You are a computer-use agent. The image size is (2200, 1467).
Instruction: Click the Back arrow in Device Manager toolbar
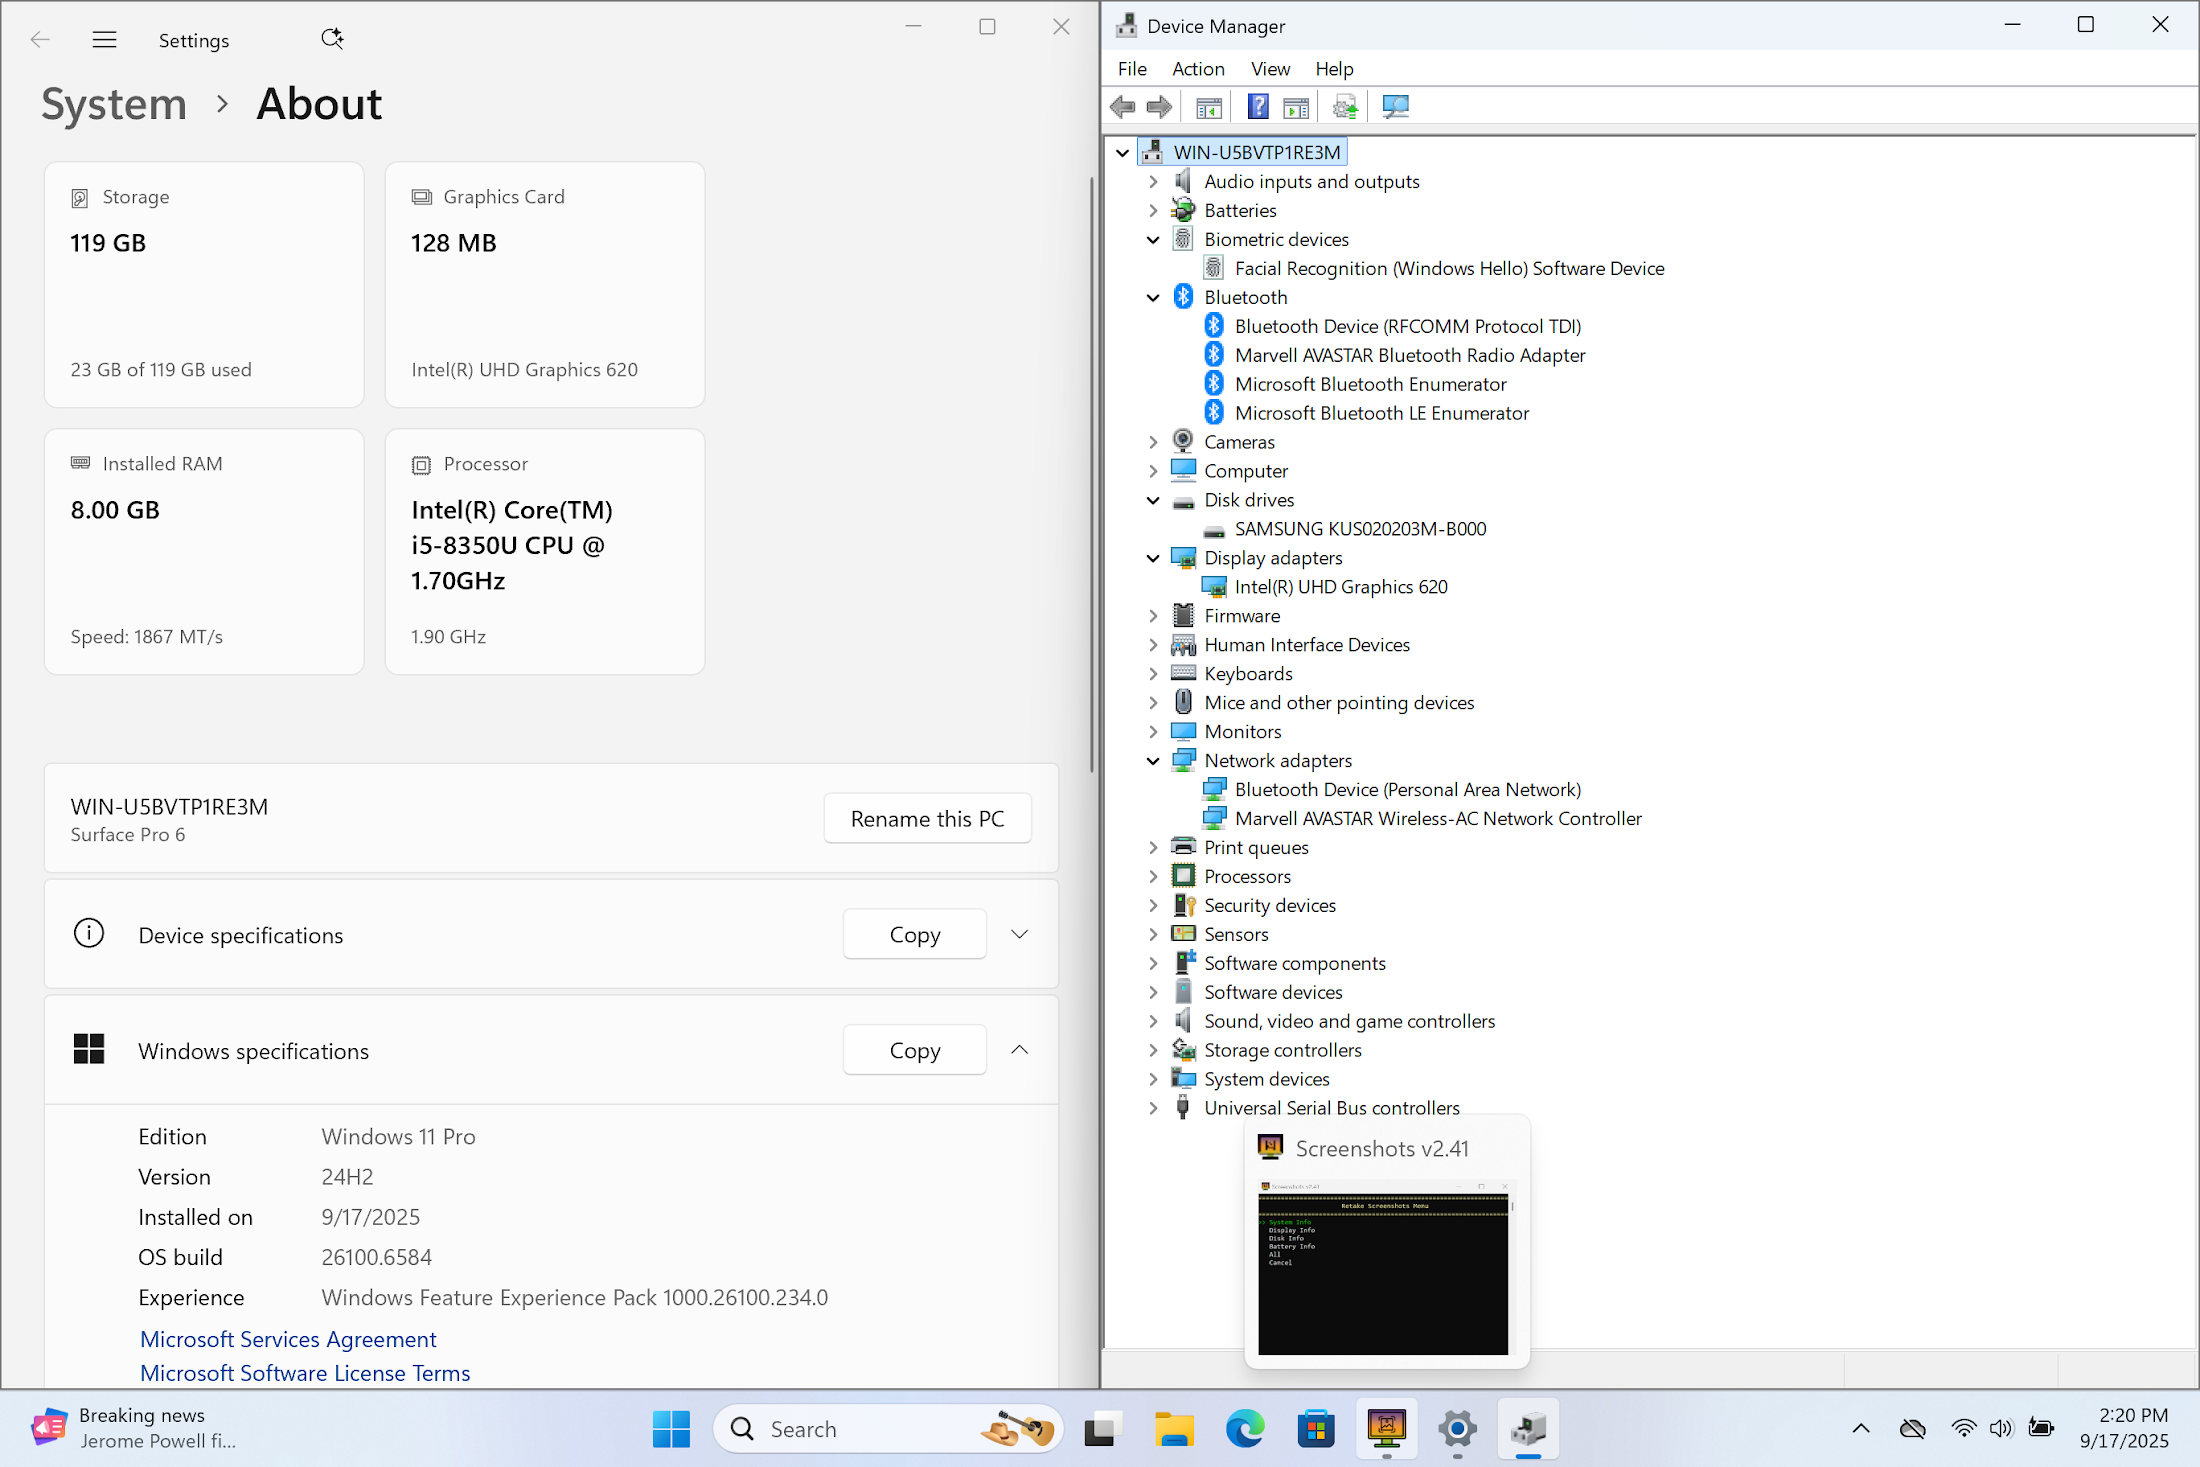[1122, 107]
